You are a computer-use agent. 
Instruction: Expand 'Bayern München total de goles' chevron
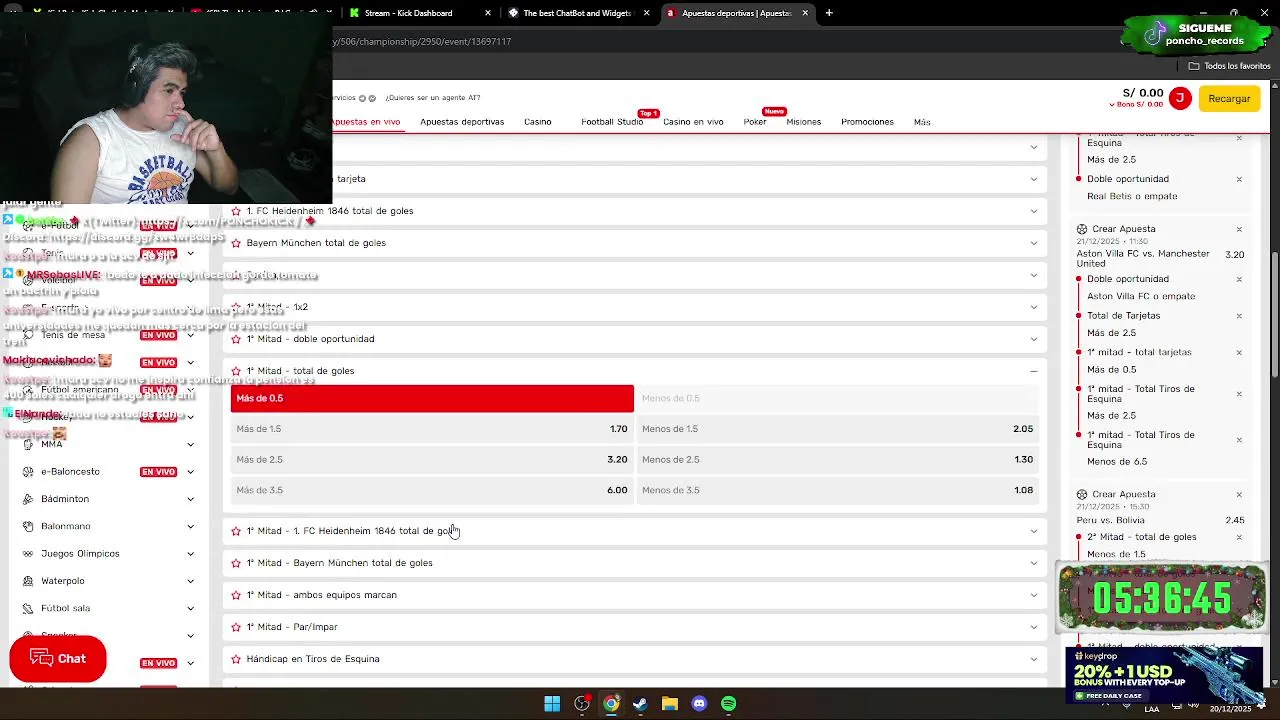pos(1034,243)
